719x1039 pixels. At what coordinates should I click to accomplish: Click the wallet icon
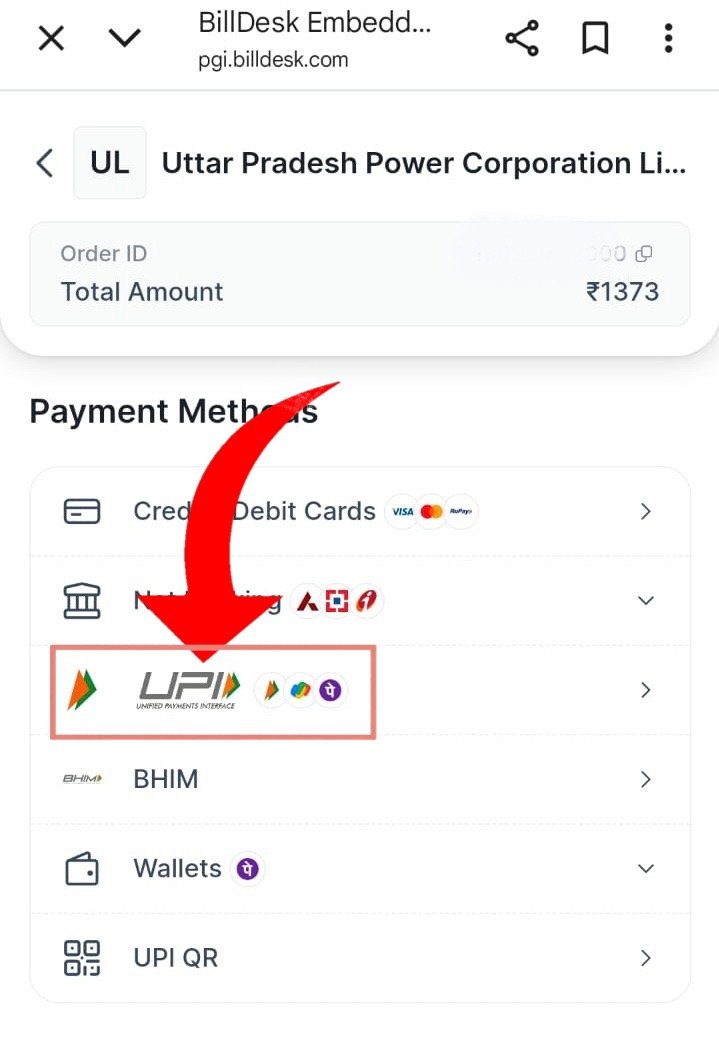(81, 869)
